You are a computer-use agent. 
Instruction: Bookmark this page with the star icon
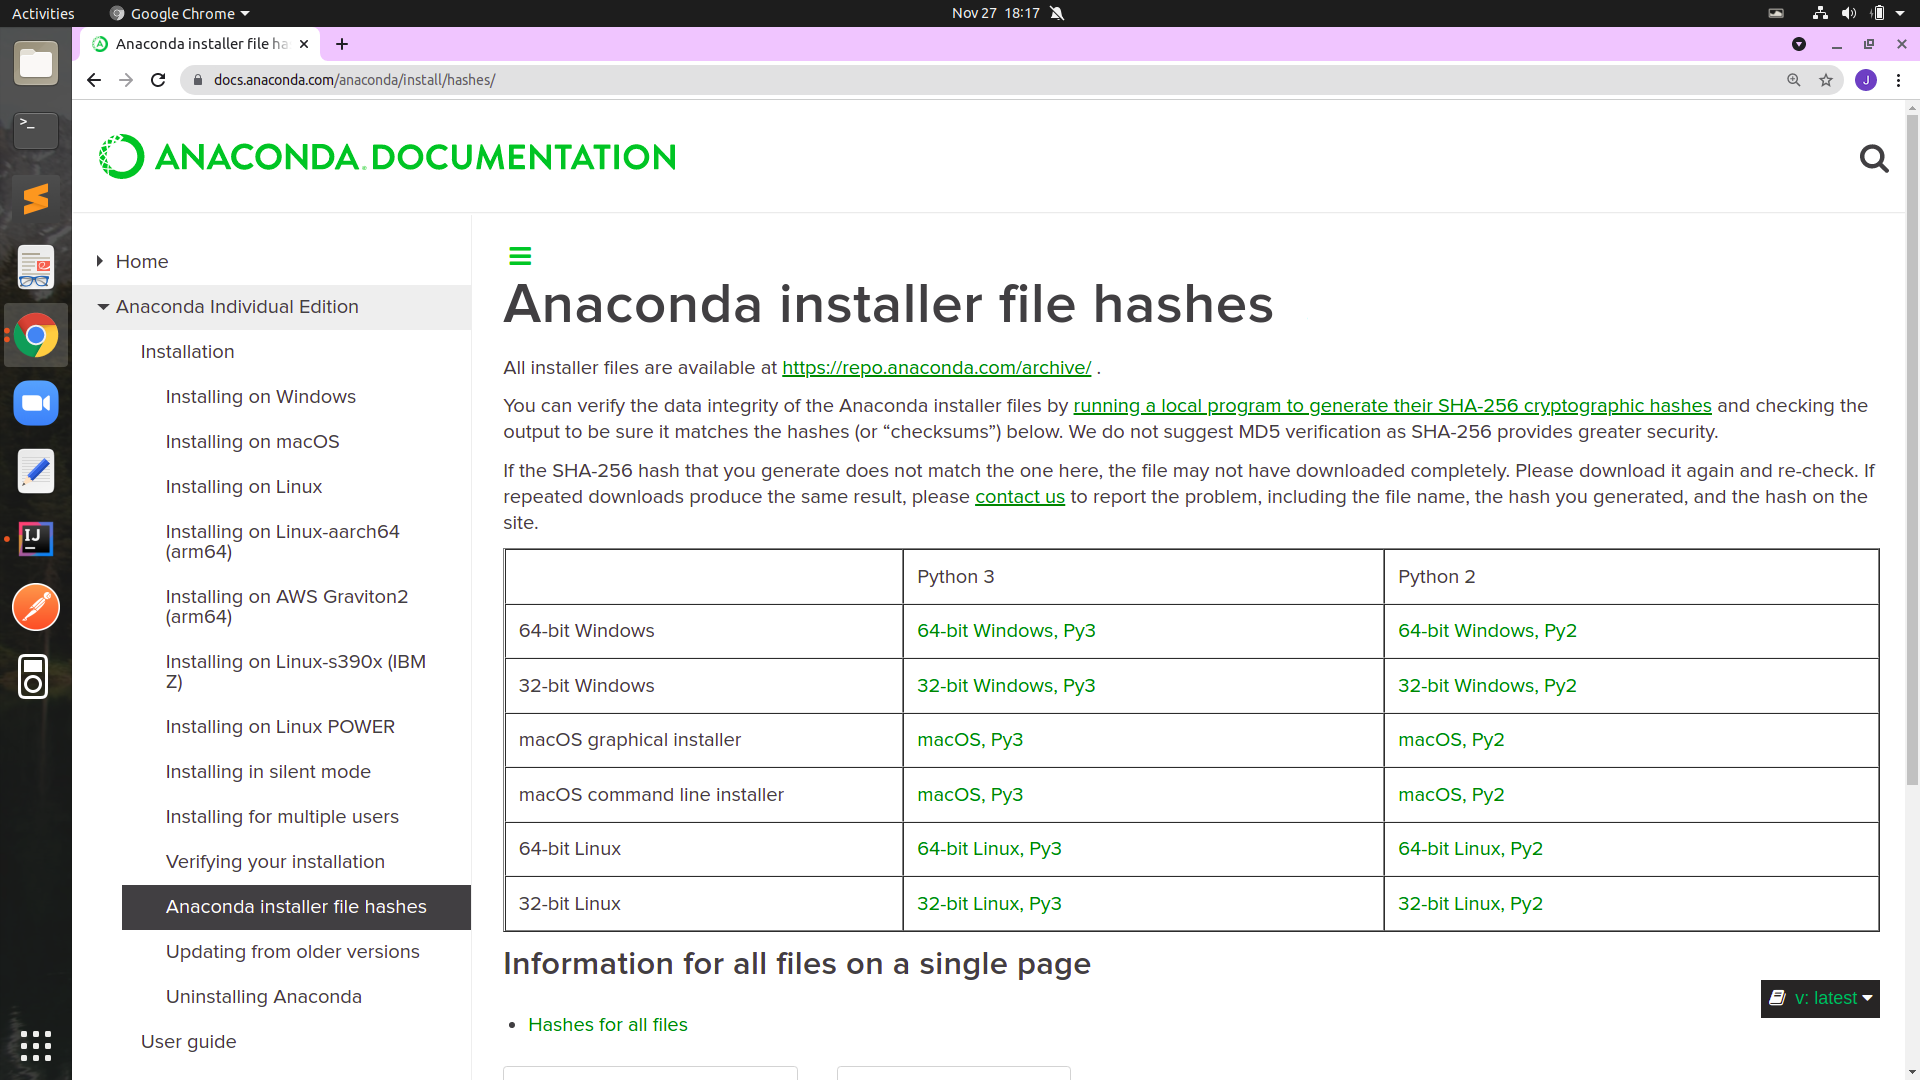point(1826,80)
